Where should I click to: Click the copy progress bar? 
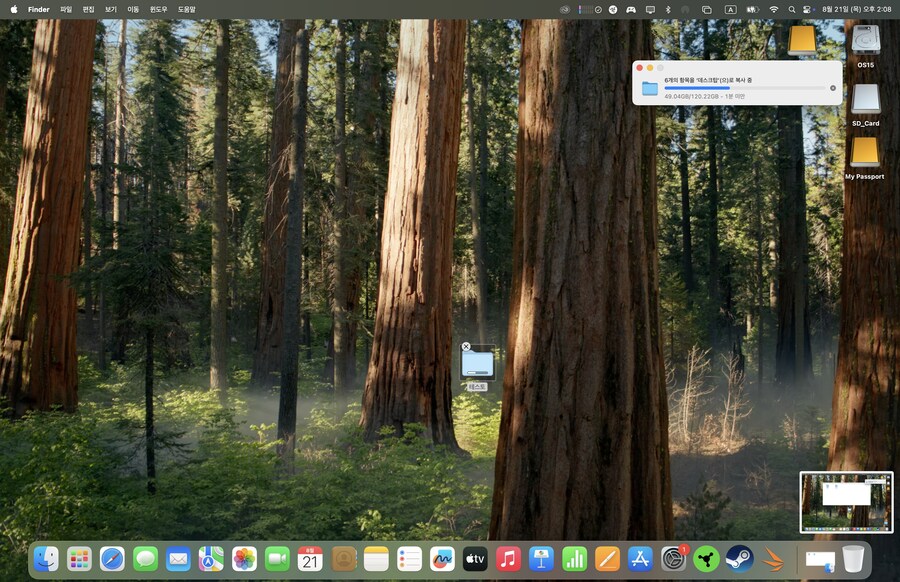pyautogui.click(x=744, y=88)
